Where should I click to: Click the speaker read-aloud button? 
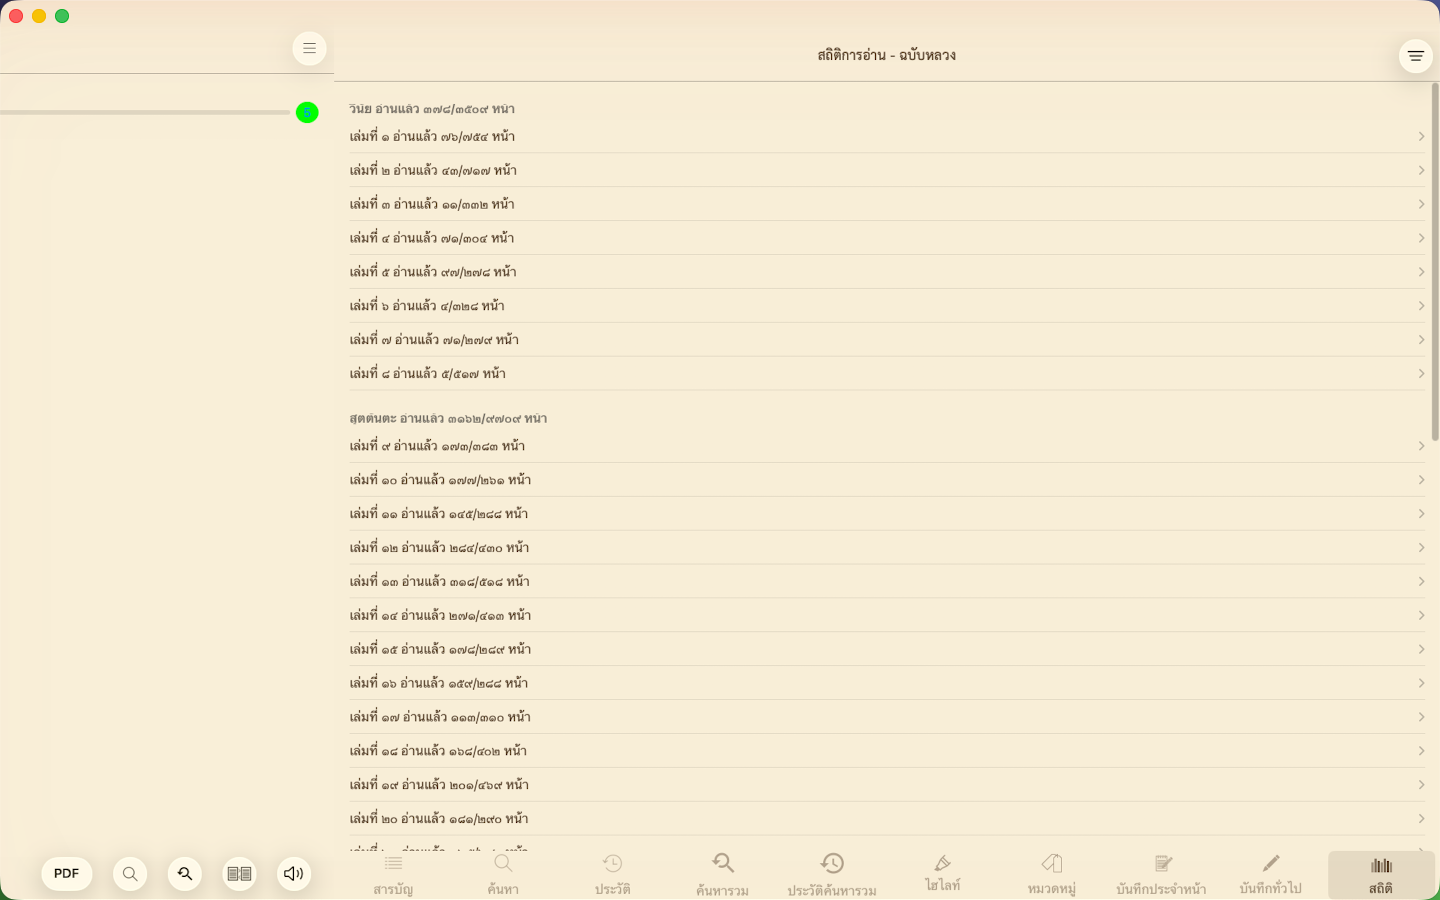[293, 874]
